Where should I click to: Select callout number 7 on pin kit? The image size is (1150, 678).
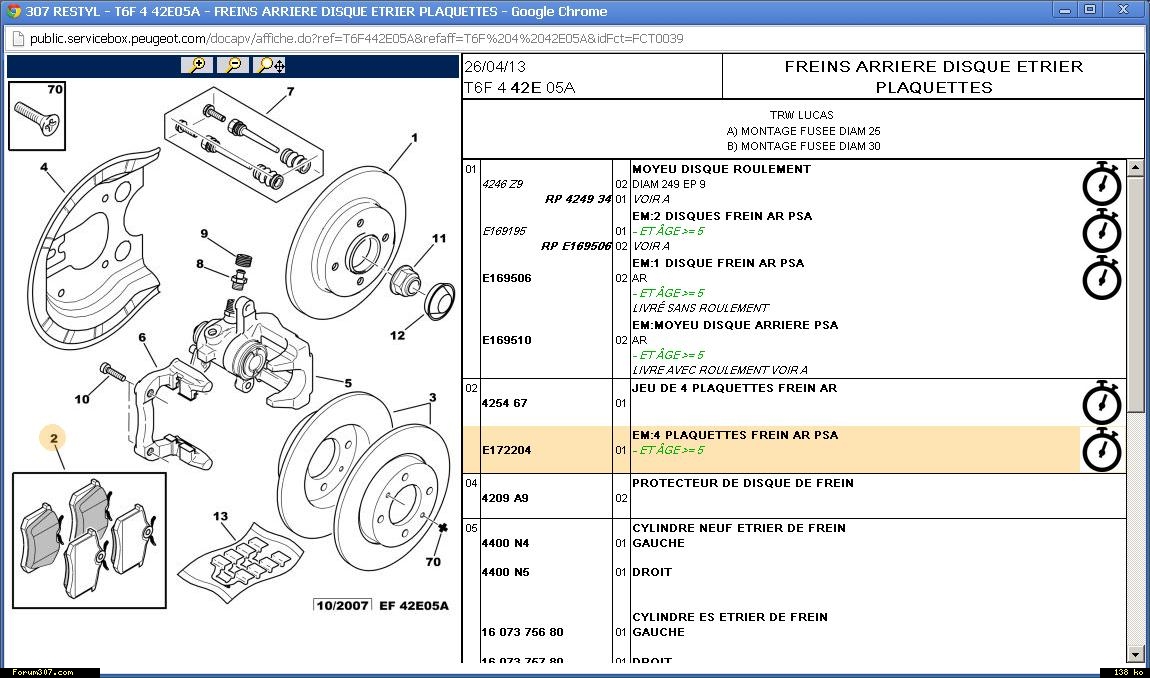[x=290, y=91]
